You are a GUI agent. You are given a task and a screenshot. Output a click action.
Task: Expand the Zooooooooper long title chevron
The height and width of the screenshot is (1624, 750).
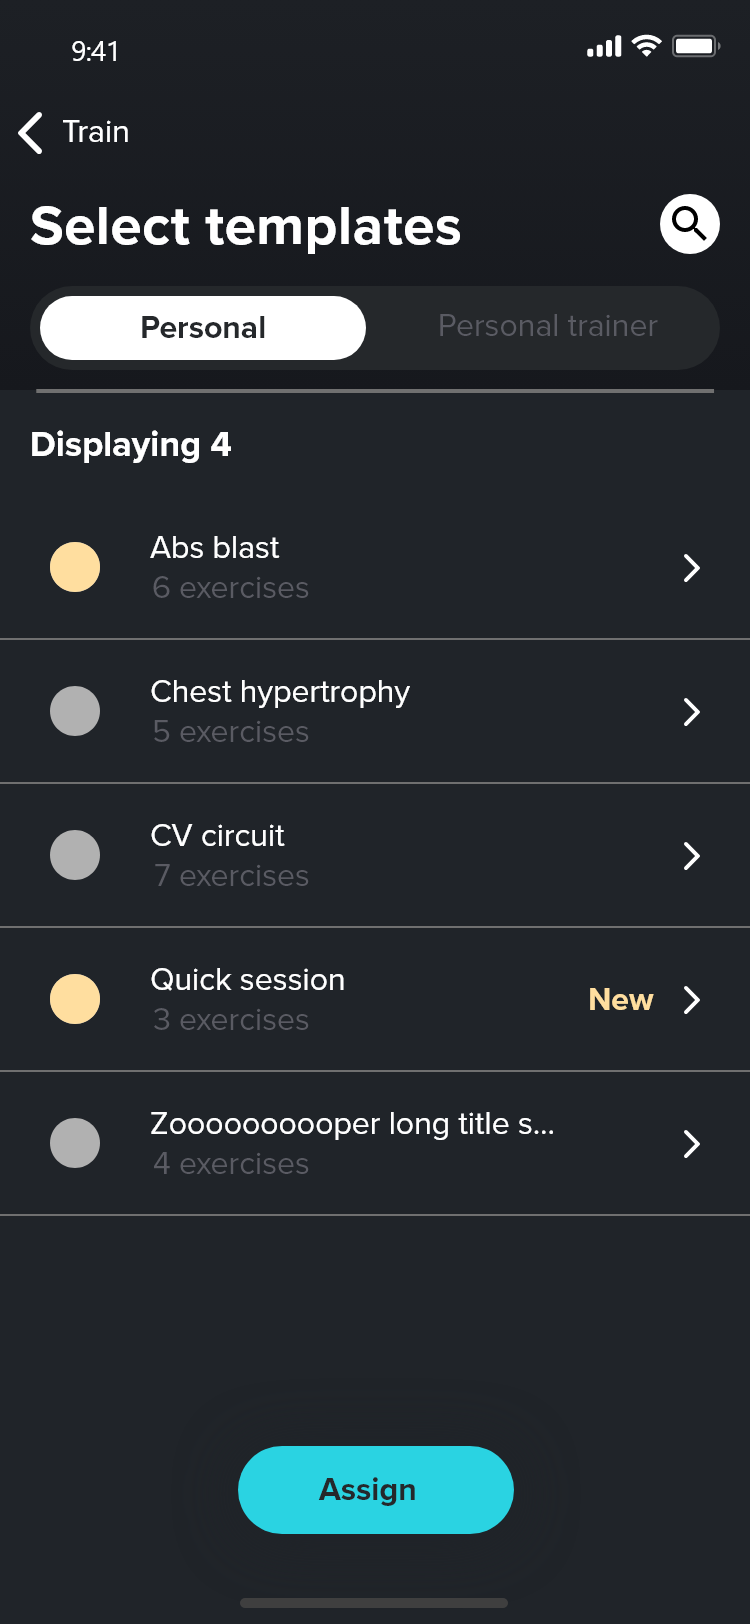691,1144
